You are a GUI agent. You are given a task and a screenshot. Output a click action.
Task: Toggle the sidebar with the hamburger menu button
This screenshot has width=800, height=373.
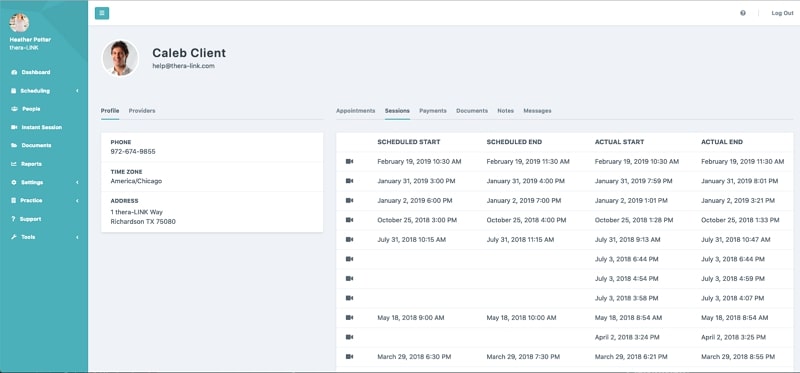coord(102,13)
